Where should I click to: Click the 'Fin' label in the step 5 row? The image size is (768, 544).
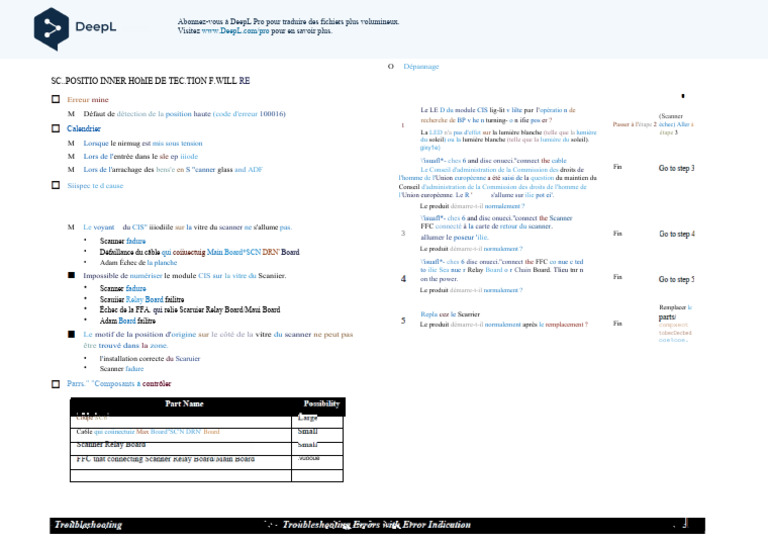point(618,323)
